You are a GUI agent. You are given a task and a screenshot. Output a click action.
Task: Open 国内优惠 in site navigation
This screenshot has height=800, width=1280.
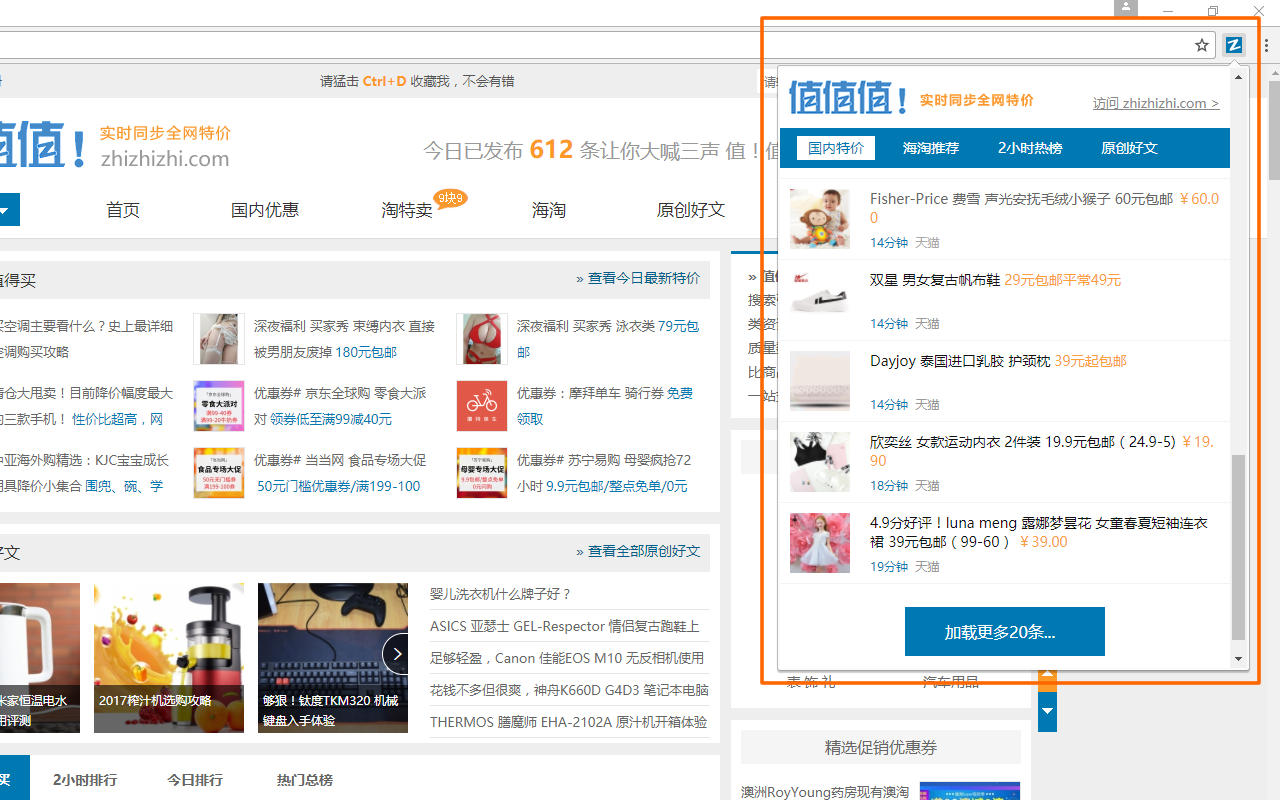[x=265, y=210]
